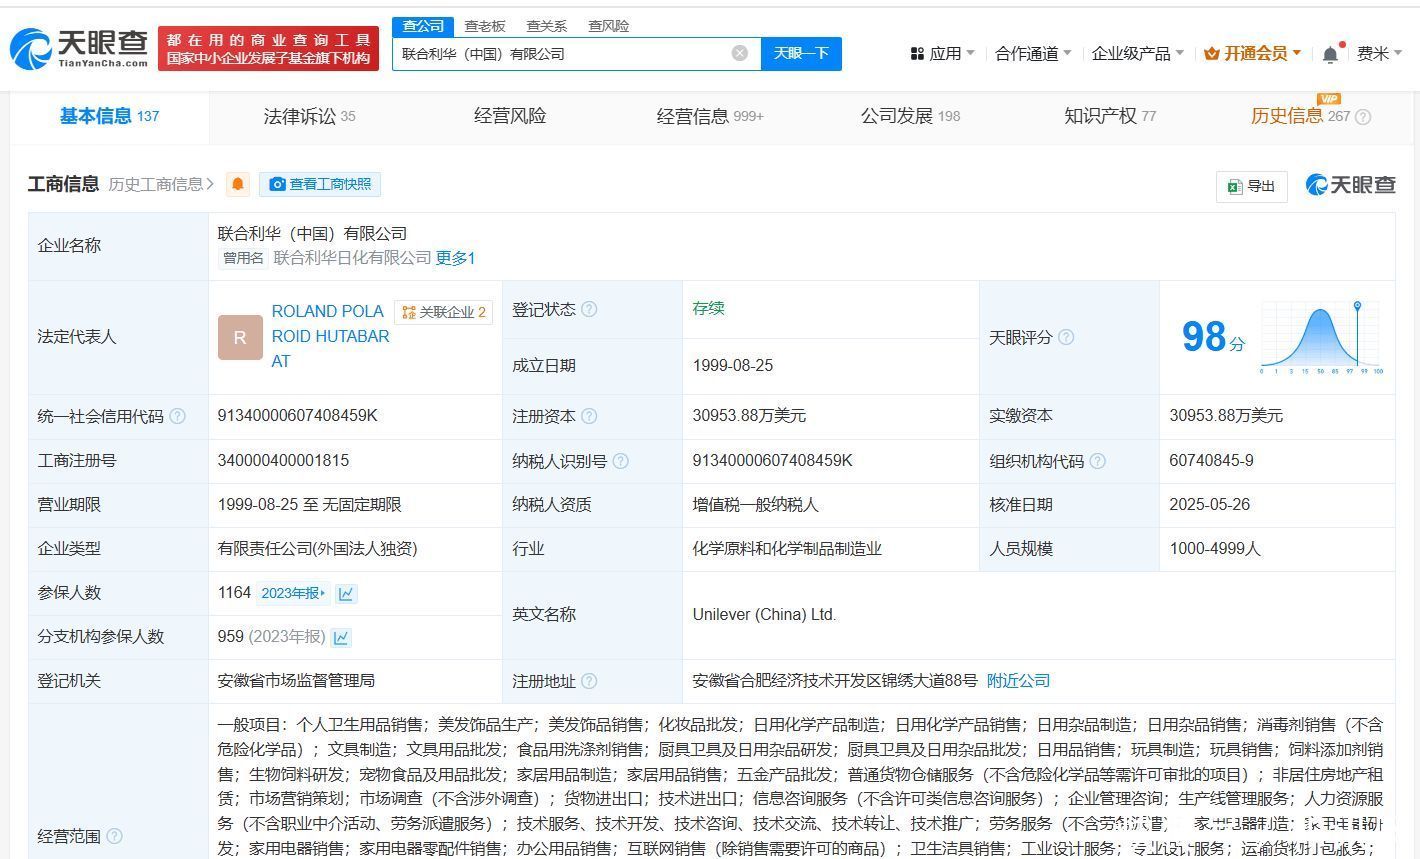The height and width of the screenshot is (859, 1420).
Task: Expand 历史工商信息 chevron link
Action: 161,184
